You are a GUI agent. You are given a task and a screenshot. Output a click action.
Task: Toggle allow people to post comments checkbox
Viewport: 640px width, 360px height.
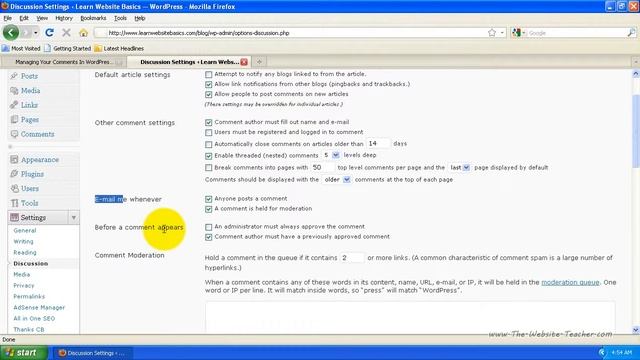[209, 94]
